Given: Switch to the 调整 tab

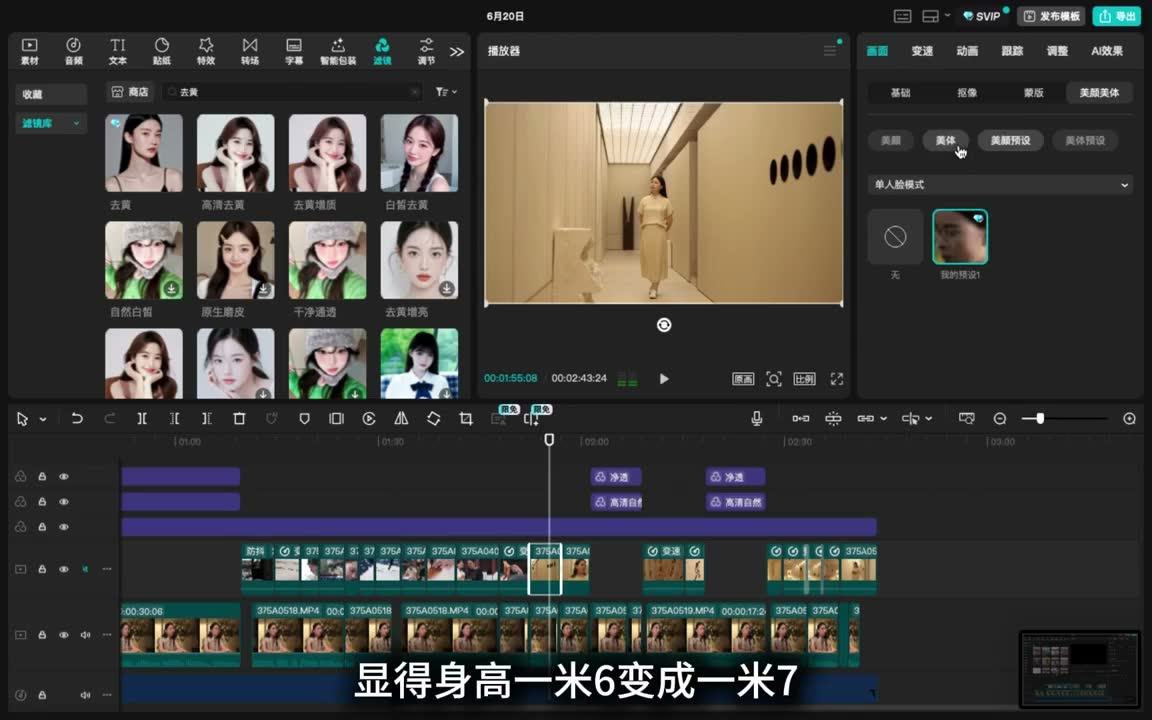Looking at the screenshot, I should (x=1057, y=51).
